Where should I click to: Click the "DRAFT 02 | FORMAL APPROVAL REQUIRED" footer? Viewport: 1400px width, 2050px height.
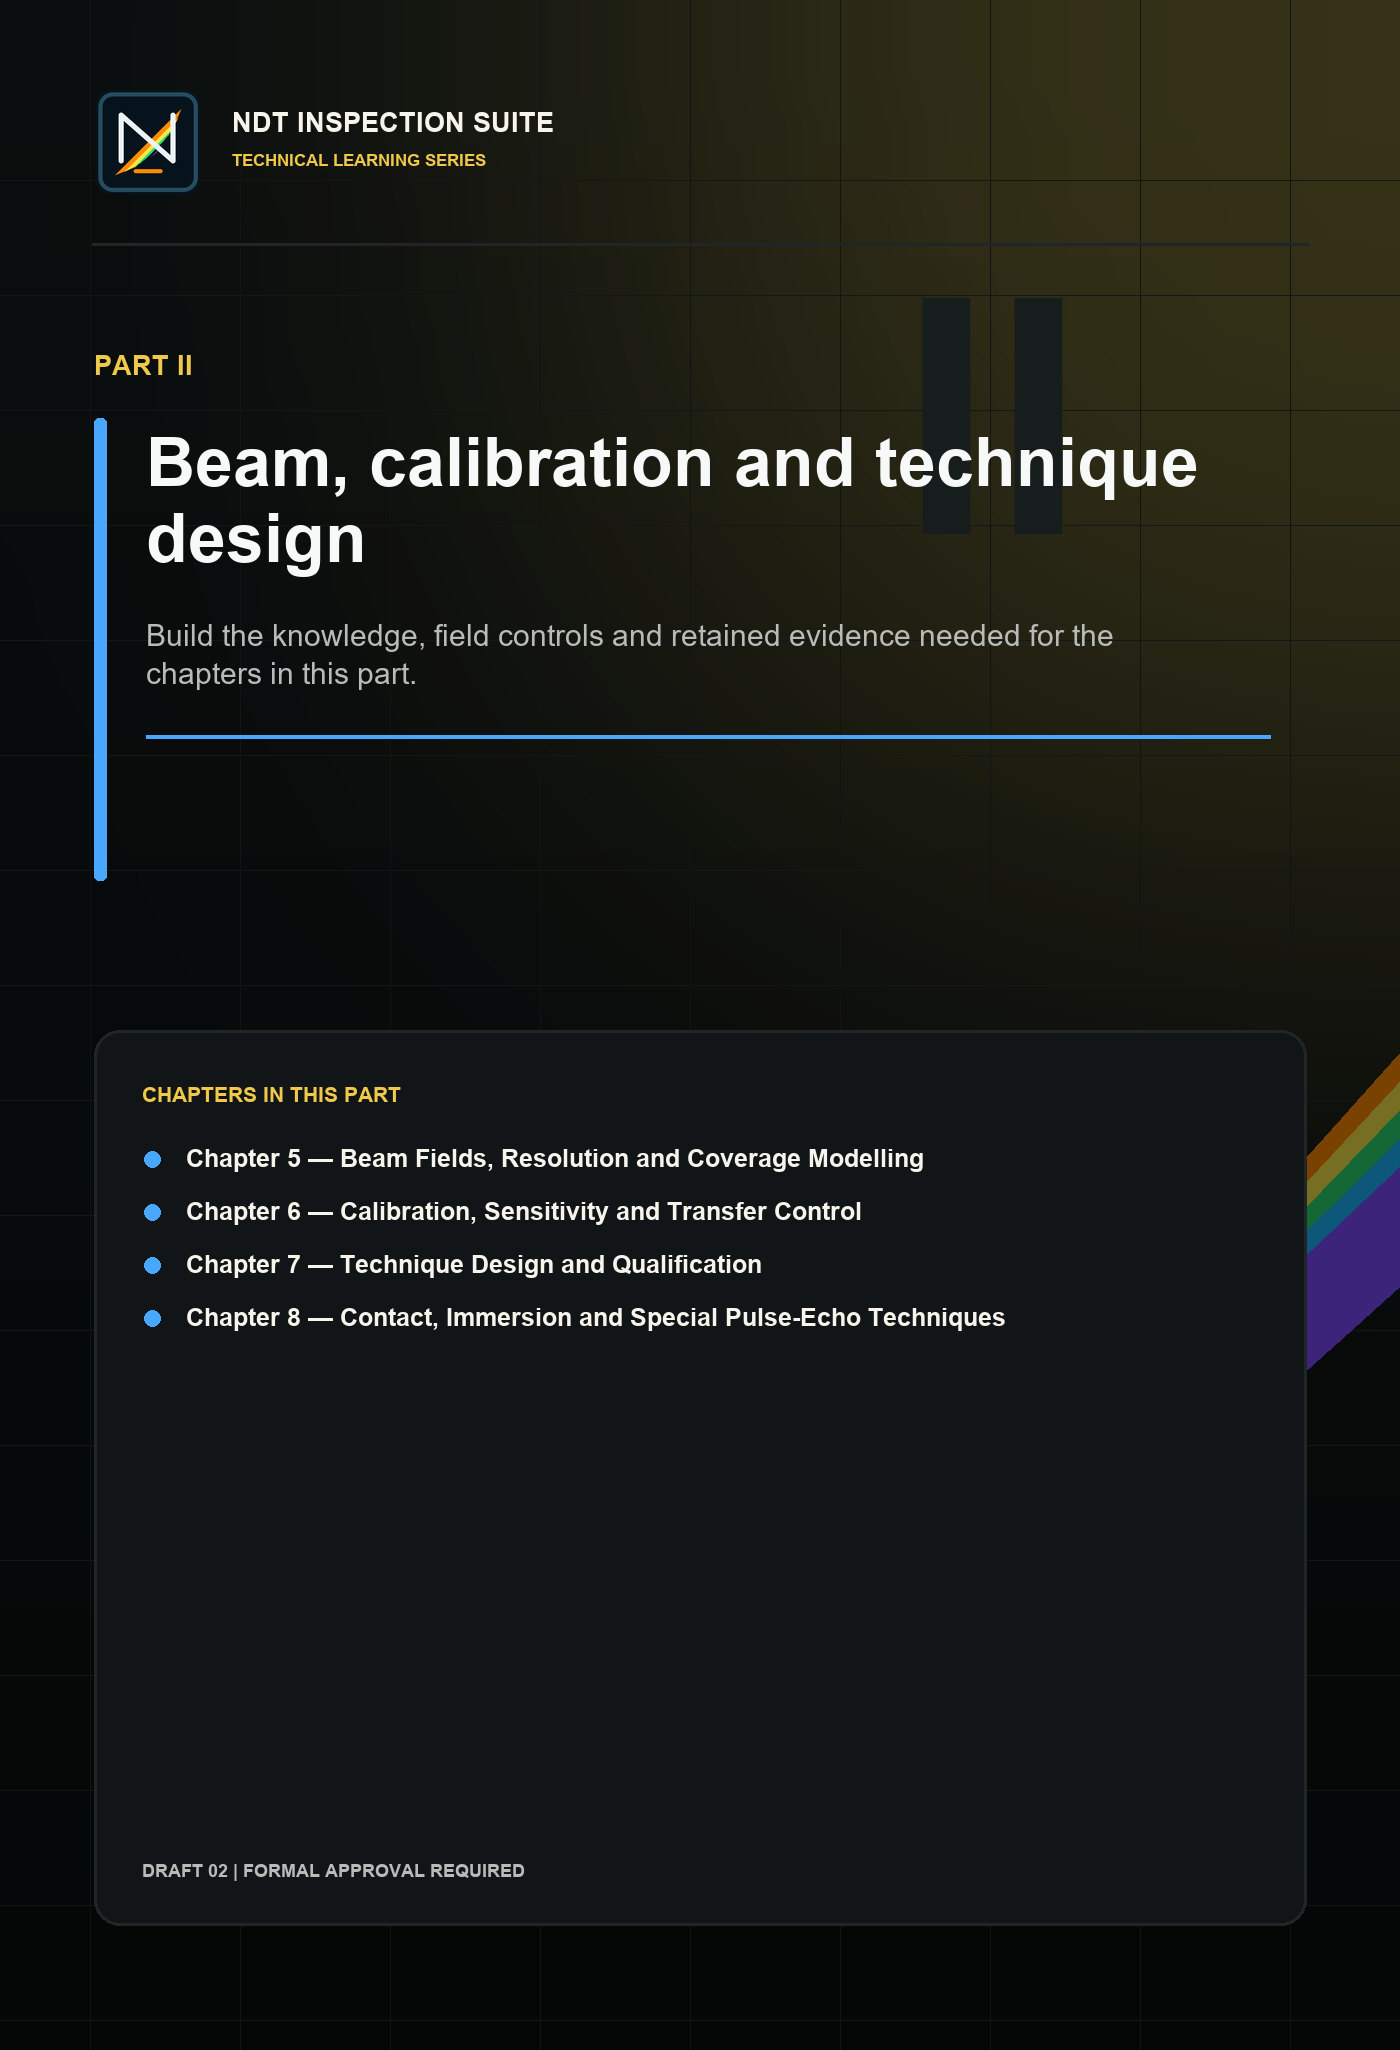pos(333,1871)
